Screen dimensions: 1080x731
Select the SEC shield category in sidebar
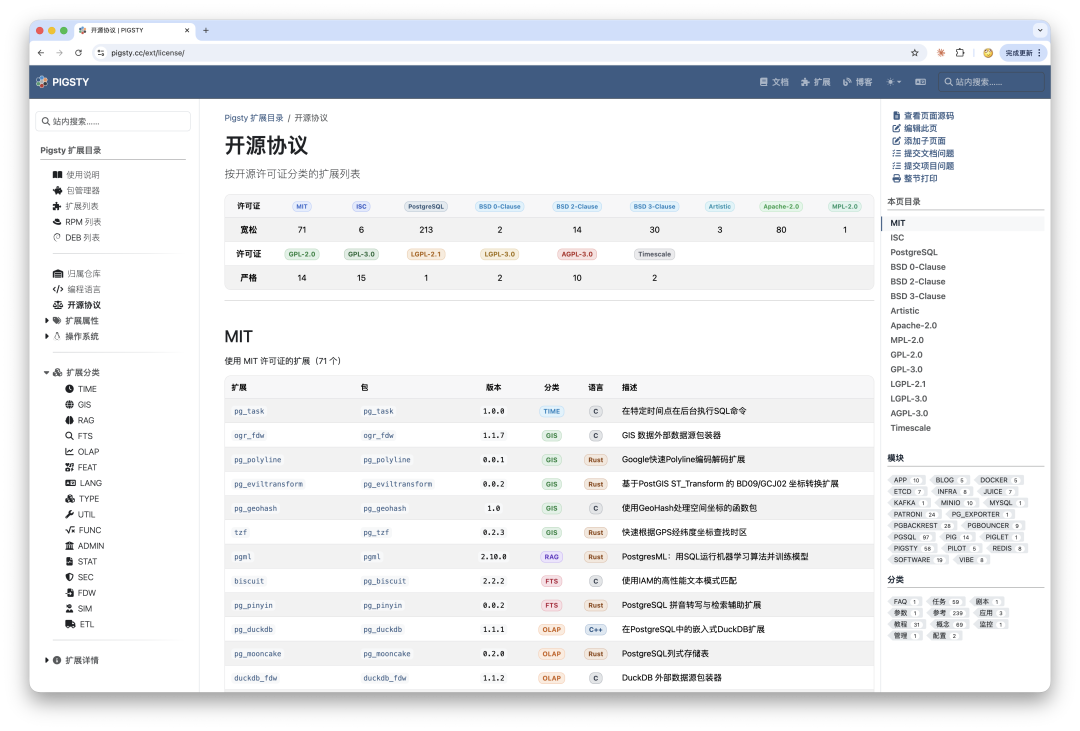coord(79,577)
